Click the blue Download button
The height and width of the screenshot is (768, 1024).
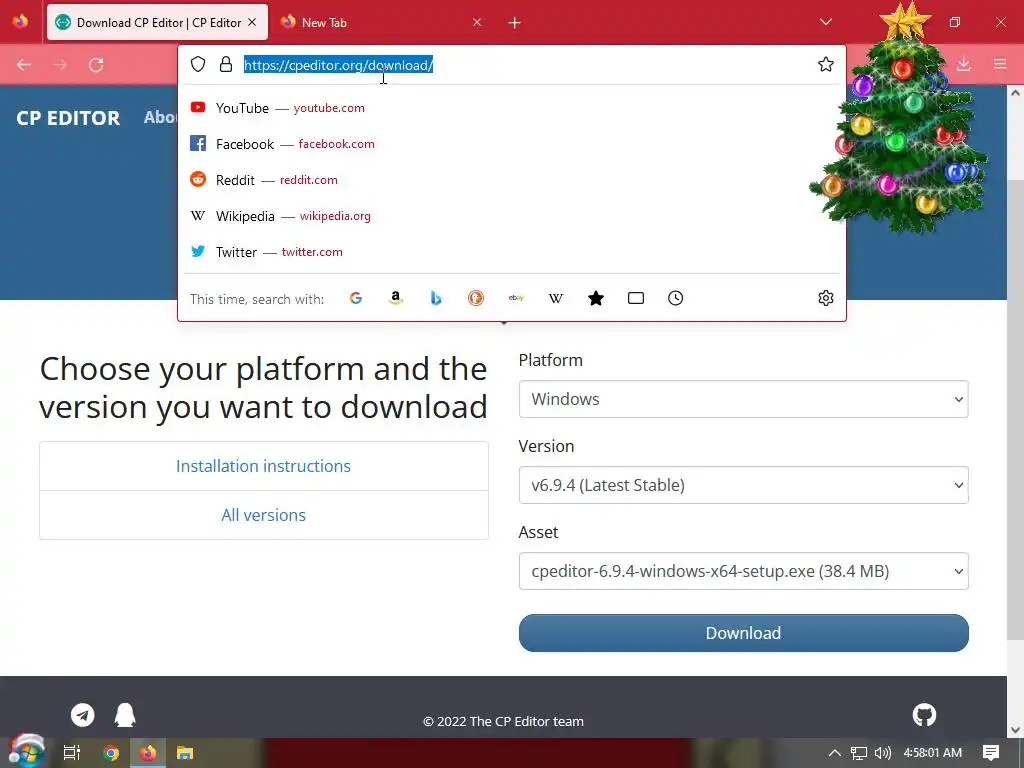pyautogui.click(x=743, y=633)
